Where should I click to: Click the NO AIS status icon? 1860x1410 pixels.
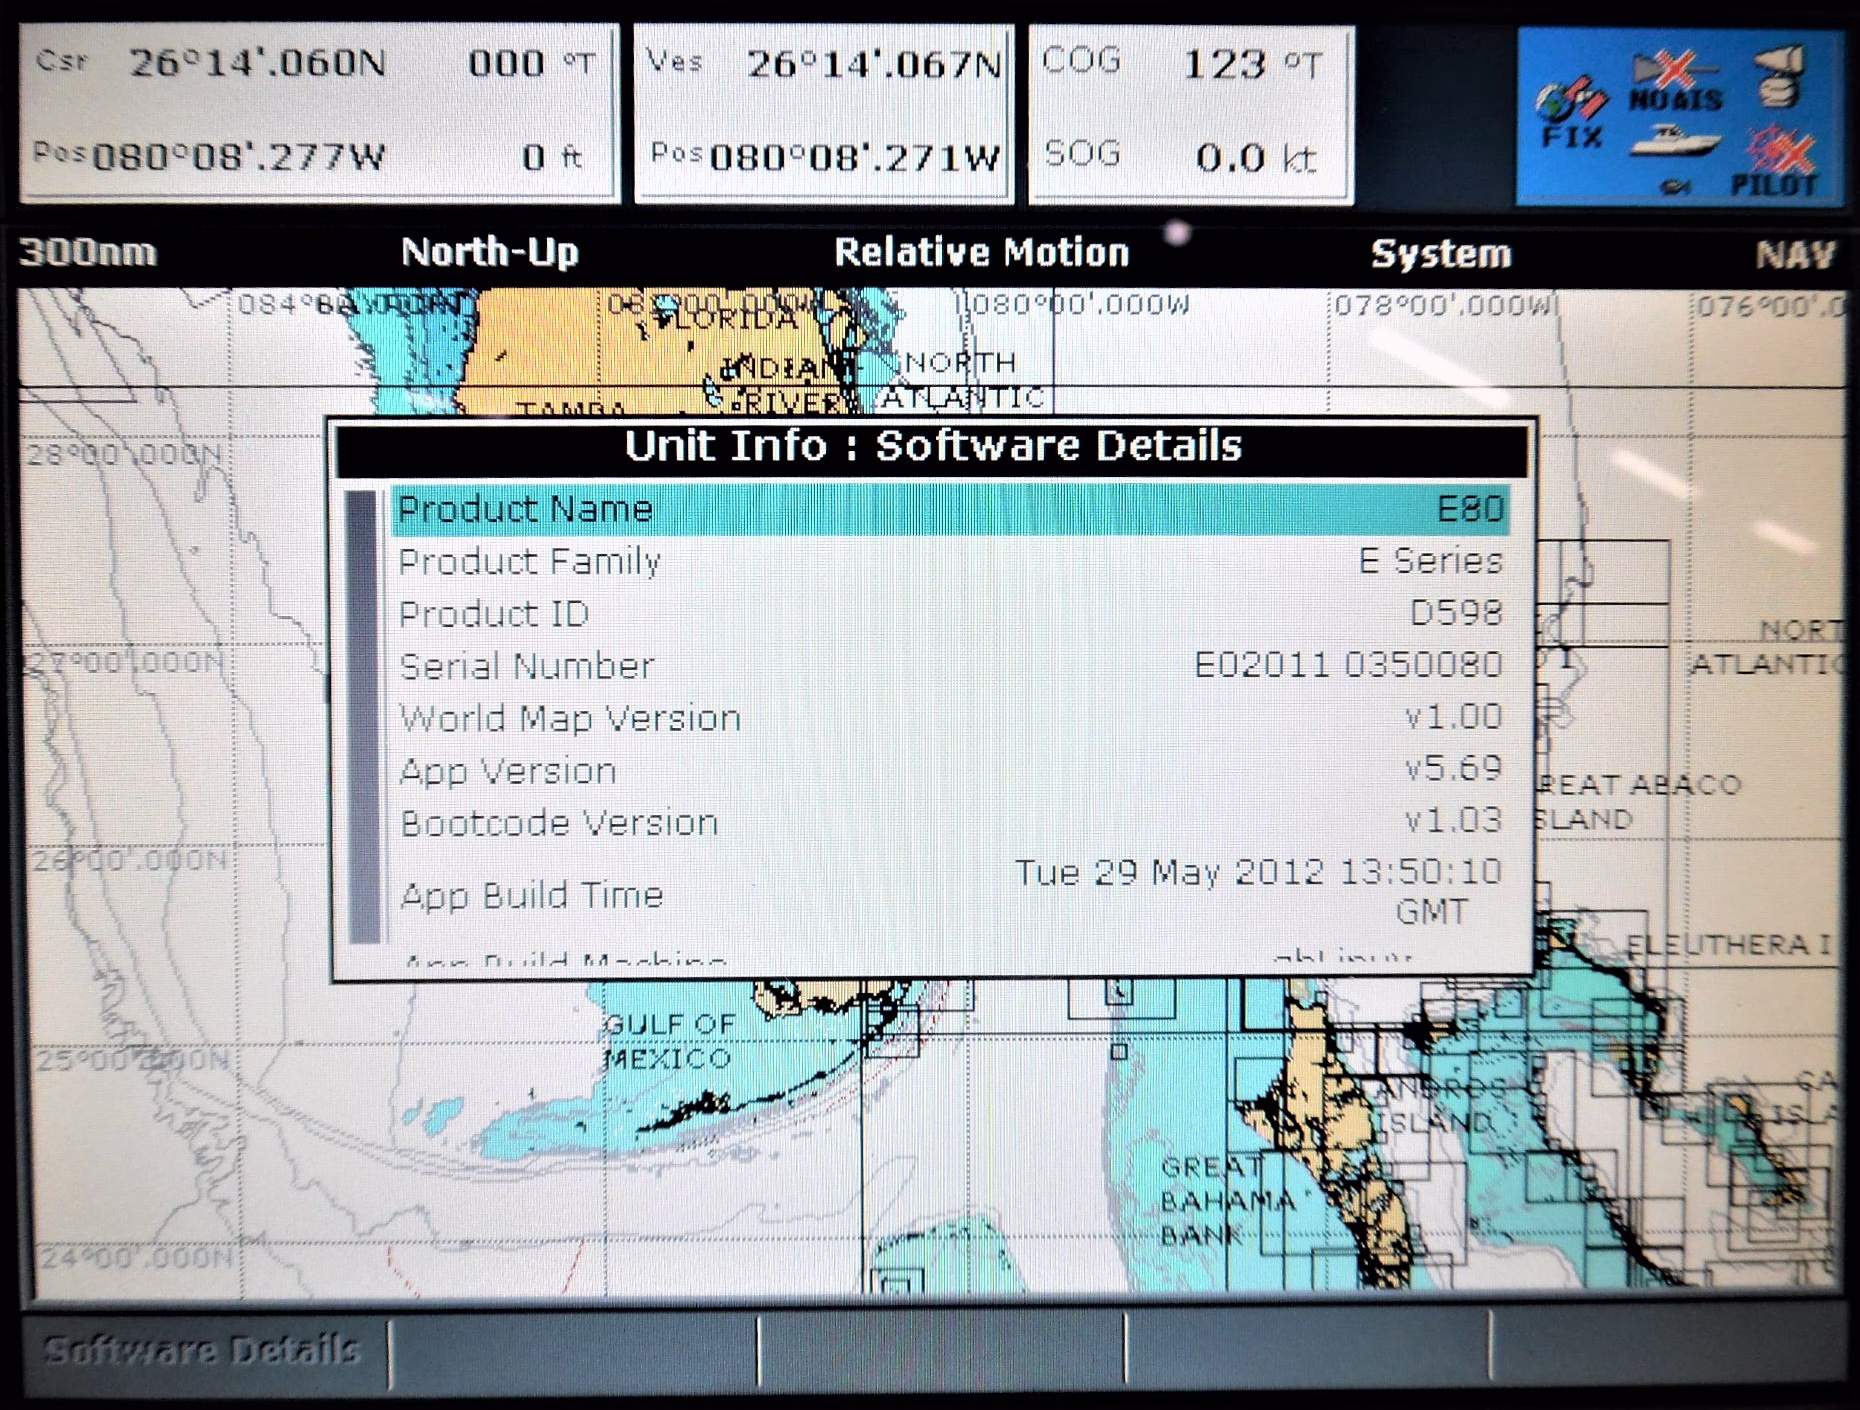pyautogui.click(x=1674, y=83)
